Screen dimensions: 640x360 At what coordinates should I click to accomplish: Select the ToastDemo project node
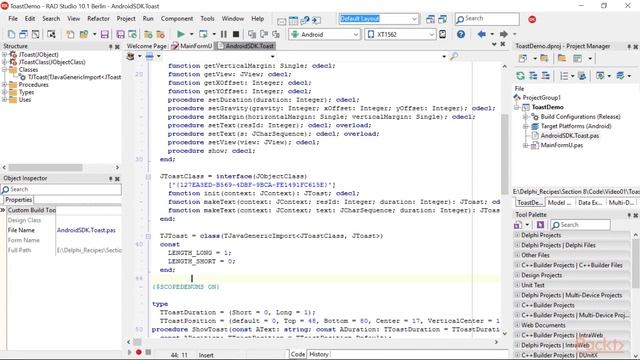[x=548, y=107]
